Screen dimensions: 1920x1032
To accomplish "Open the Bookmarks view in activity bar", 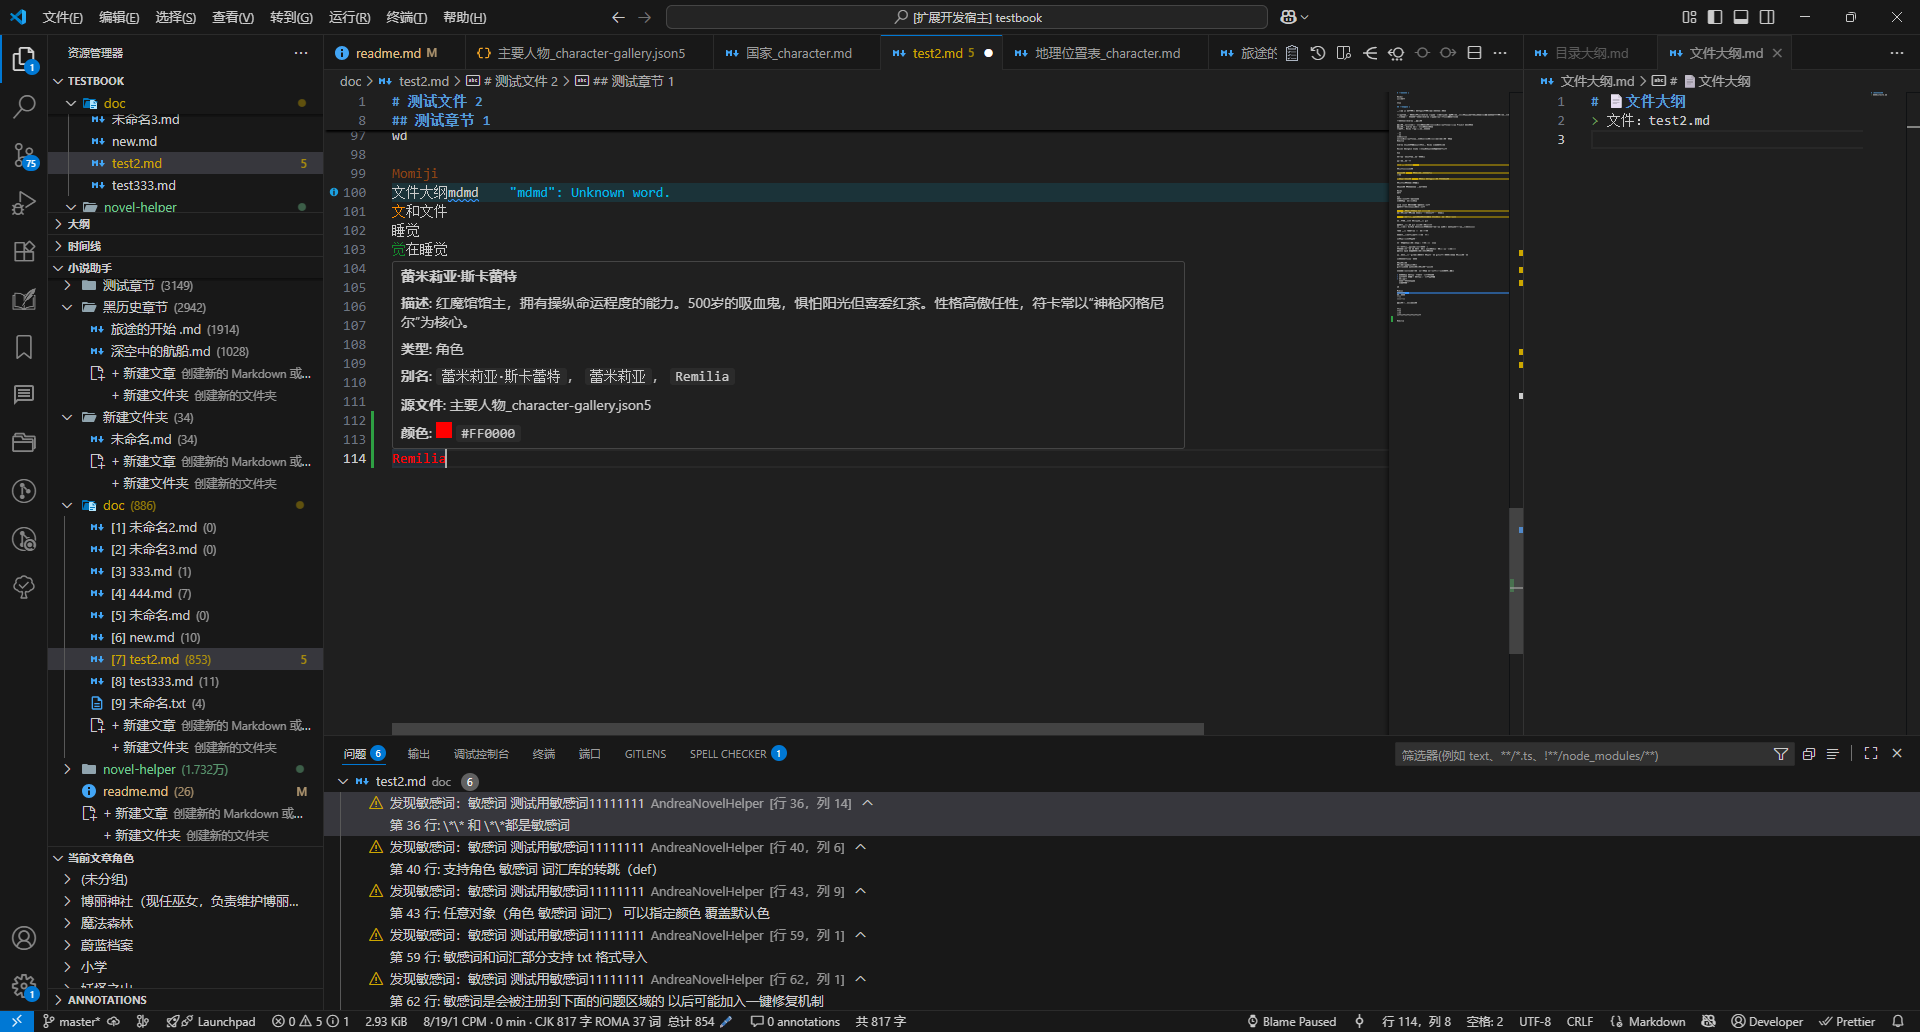I will click(x=24, y=347).
